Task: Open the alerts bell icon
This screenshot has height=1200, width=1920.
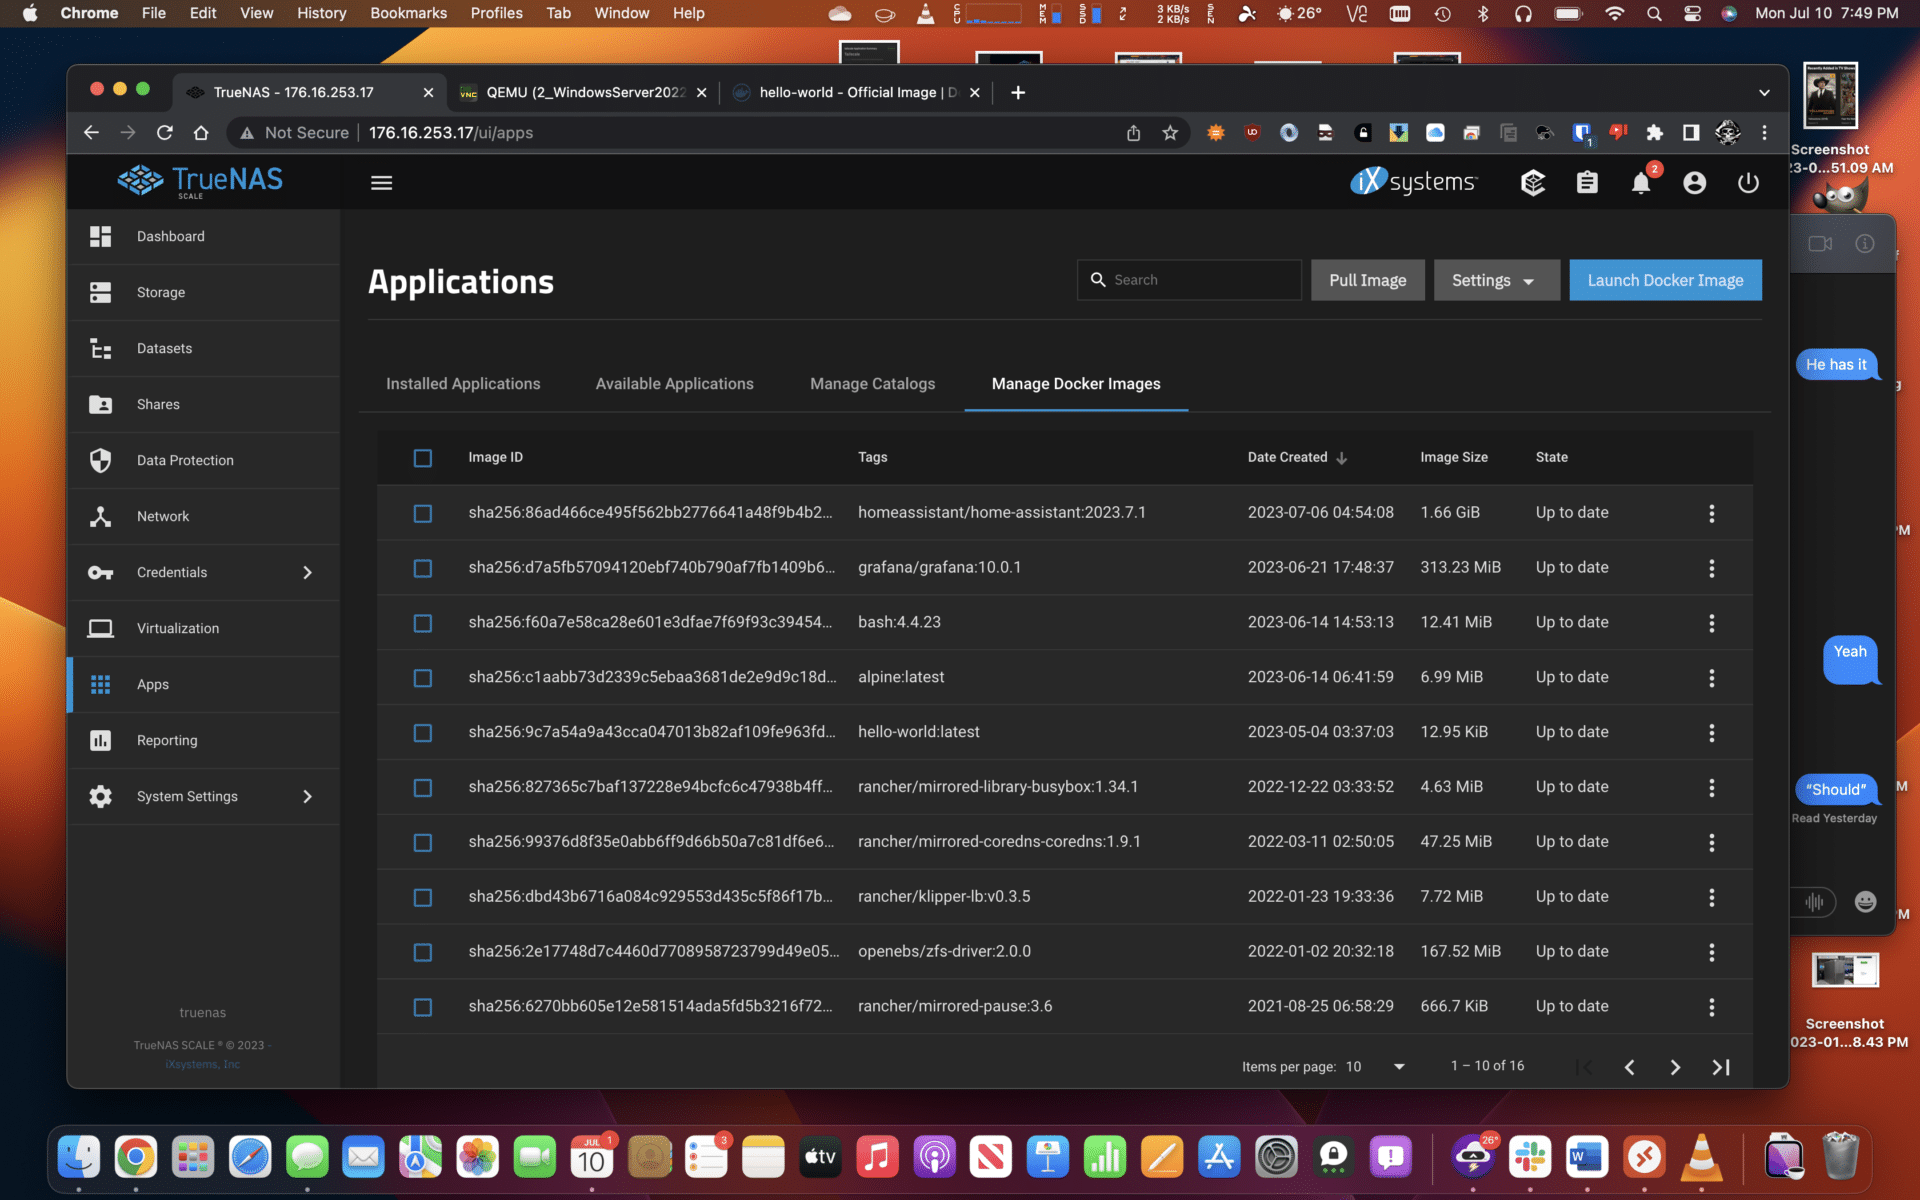Action: pyautogui.click(x=1641, y=183)
